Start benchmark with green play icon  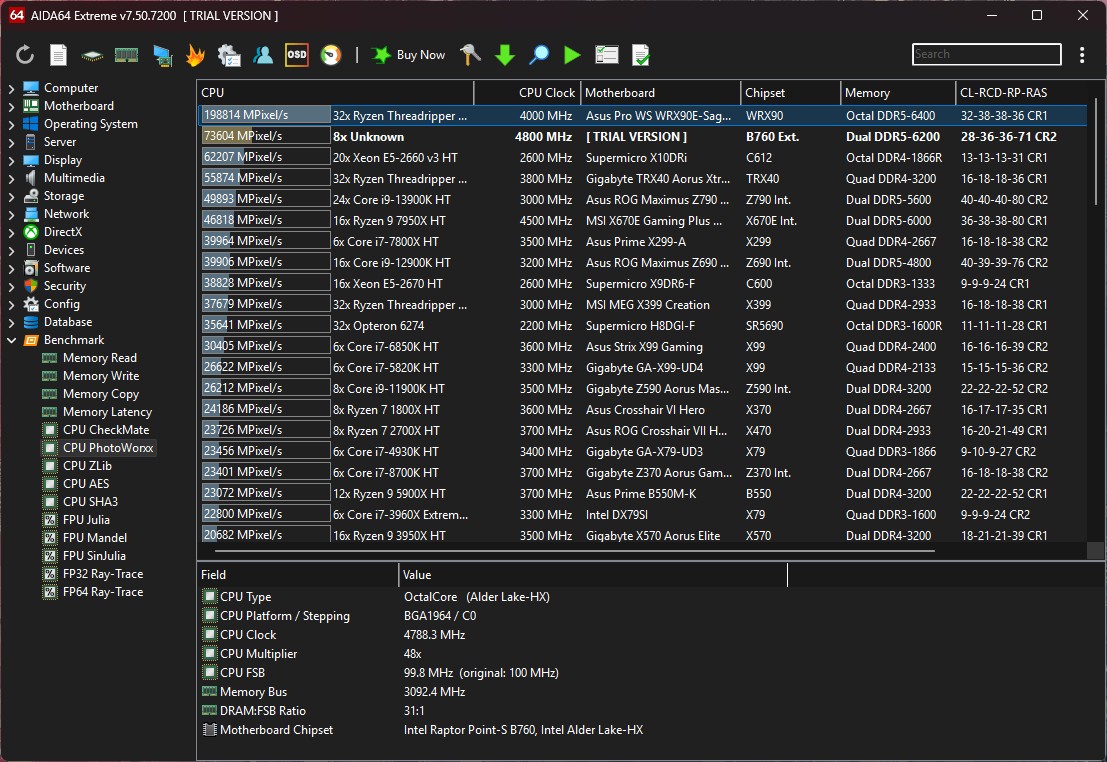click(572, 55)
